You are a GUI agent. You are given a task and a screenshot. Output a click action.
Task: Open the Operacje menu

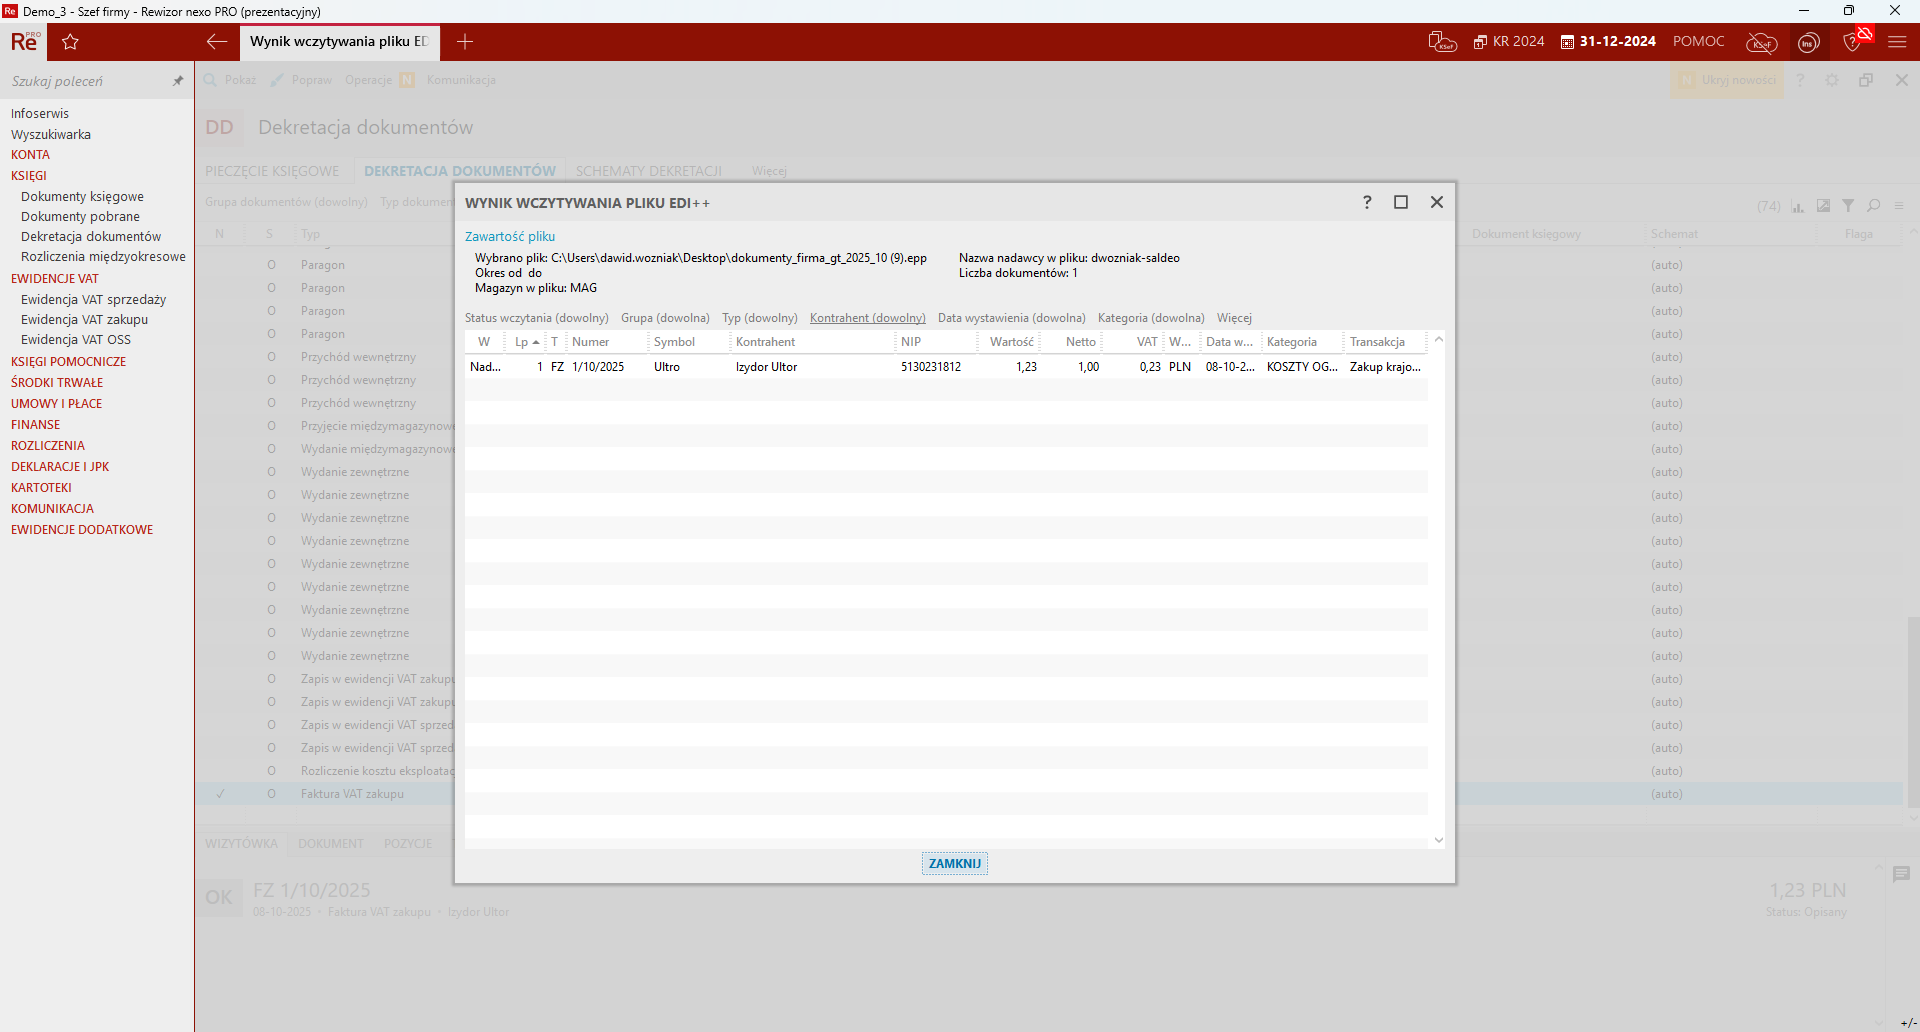[368, 80]
